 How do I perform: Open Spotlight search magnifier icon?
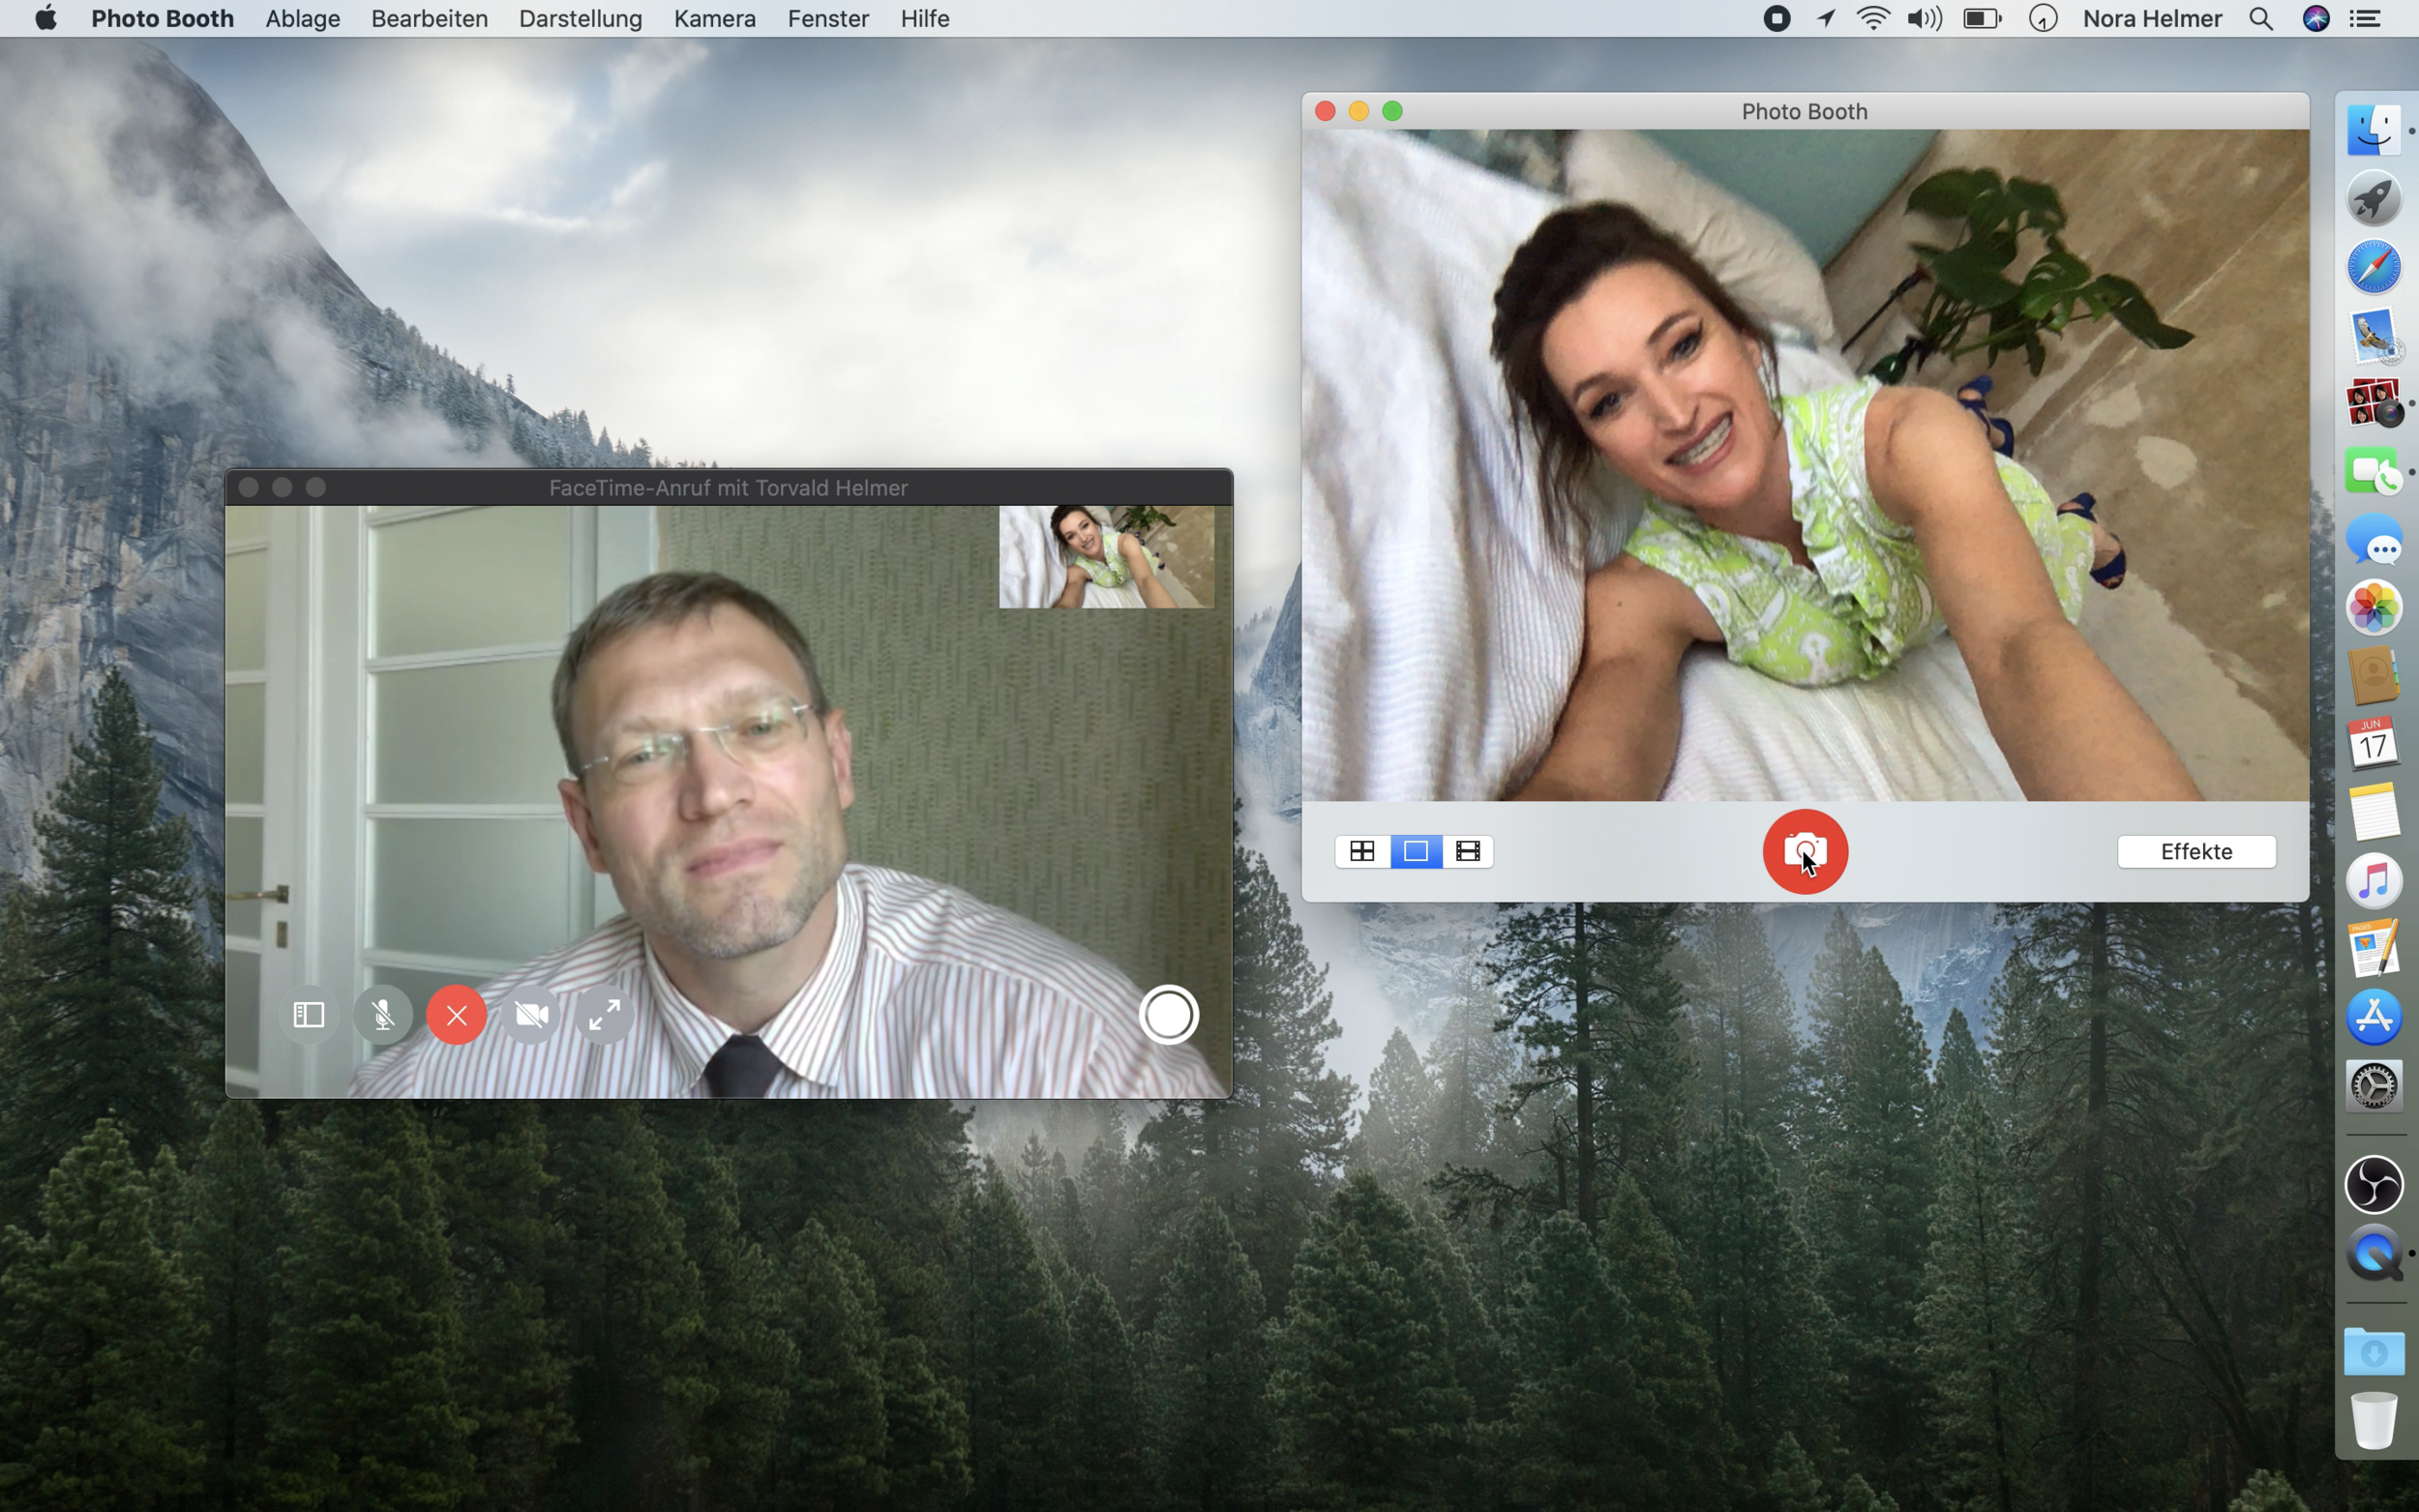pos(2260,18)
